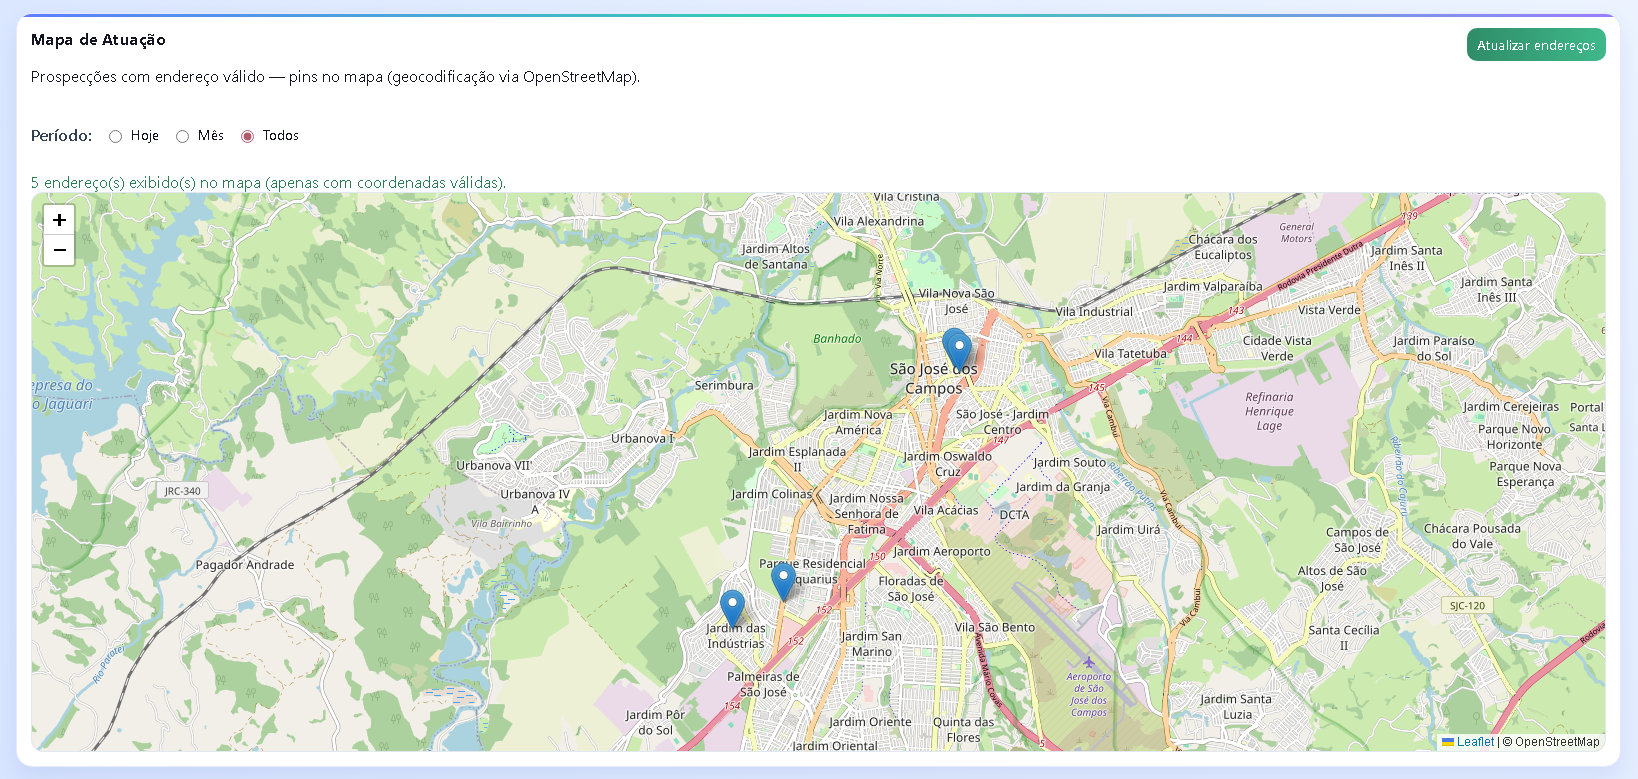
Task: Click the pin above Jardim das Indústrias
Action: pyautogui.click(x=732, y=606)
